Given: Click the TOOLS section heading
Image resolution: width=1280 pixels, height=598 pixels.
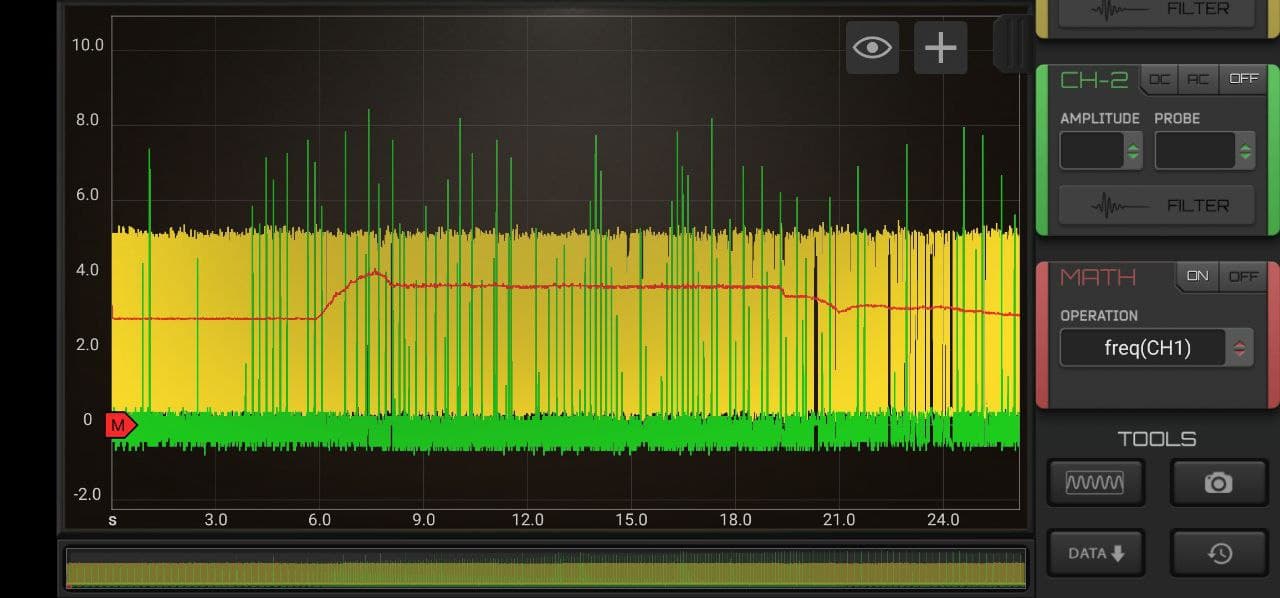Looking at the screenshot, I should [1157, 439].
